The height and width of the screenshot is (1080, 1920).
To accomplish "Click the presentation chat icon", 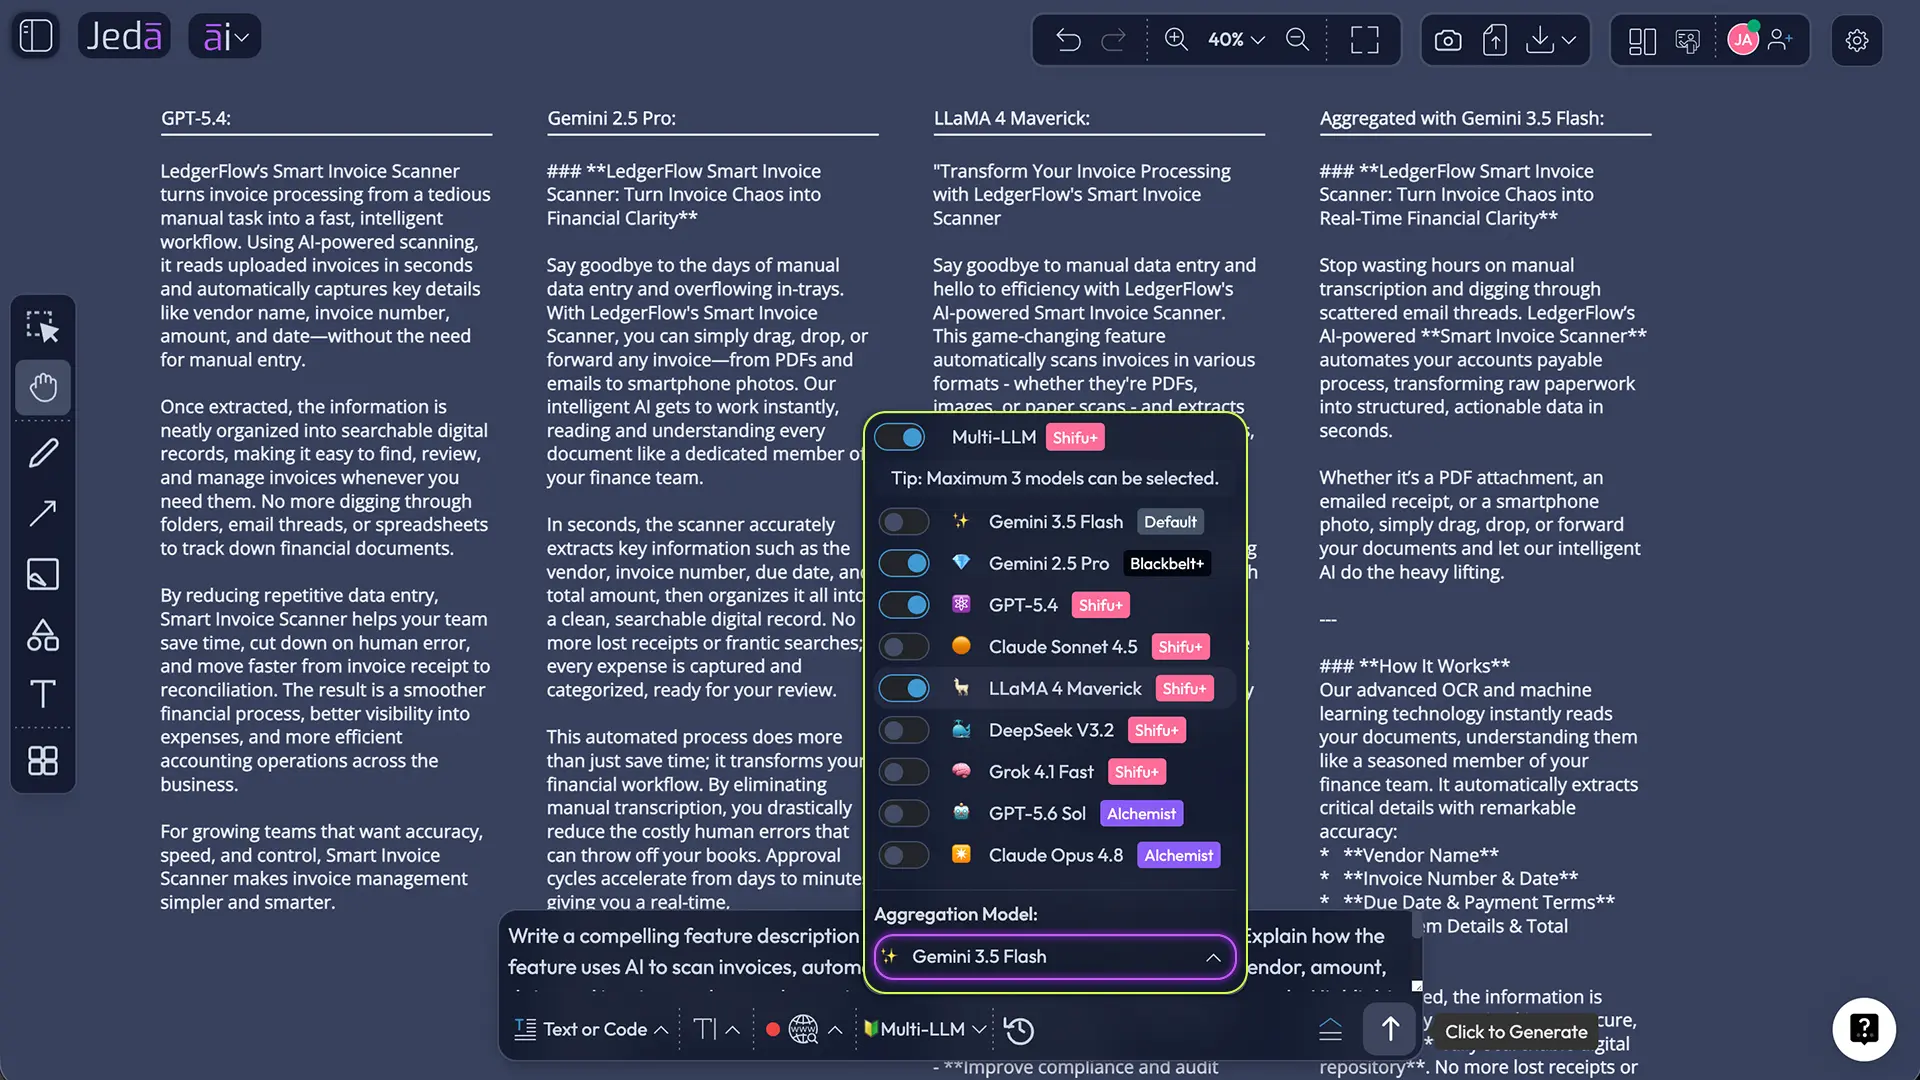I will pyautogui.click(x=1688, y=40).
